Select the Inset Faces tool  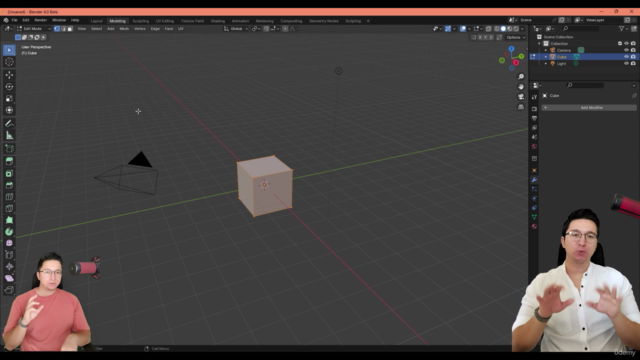(x=9, y=173)
